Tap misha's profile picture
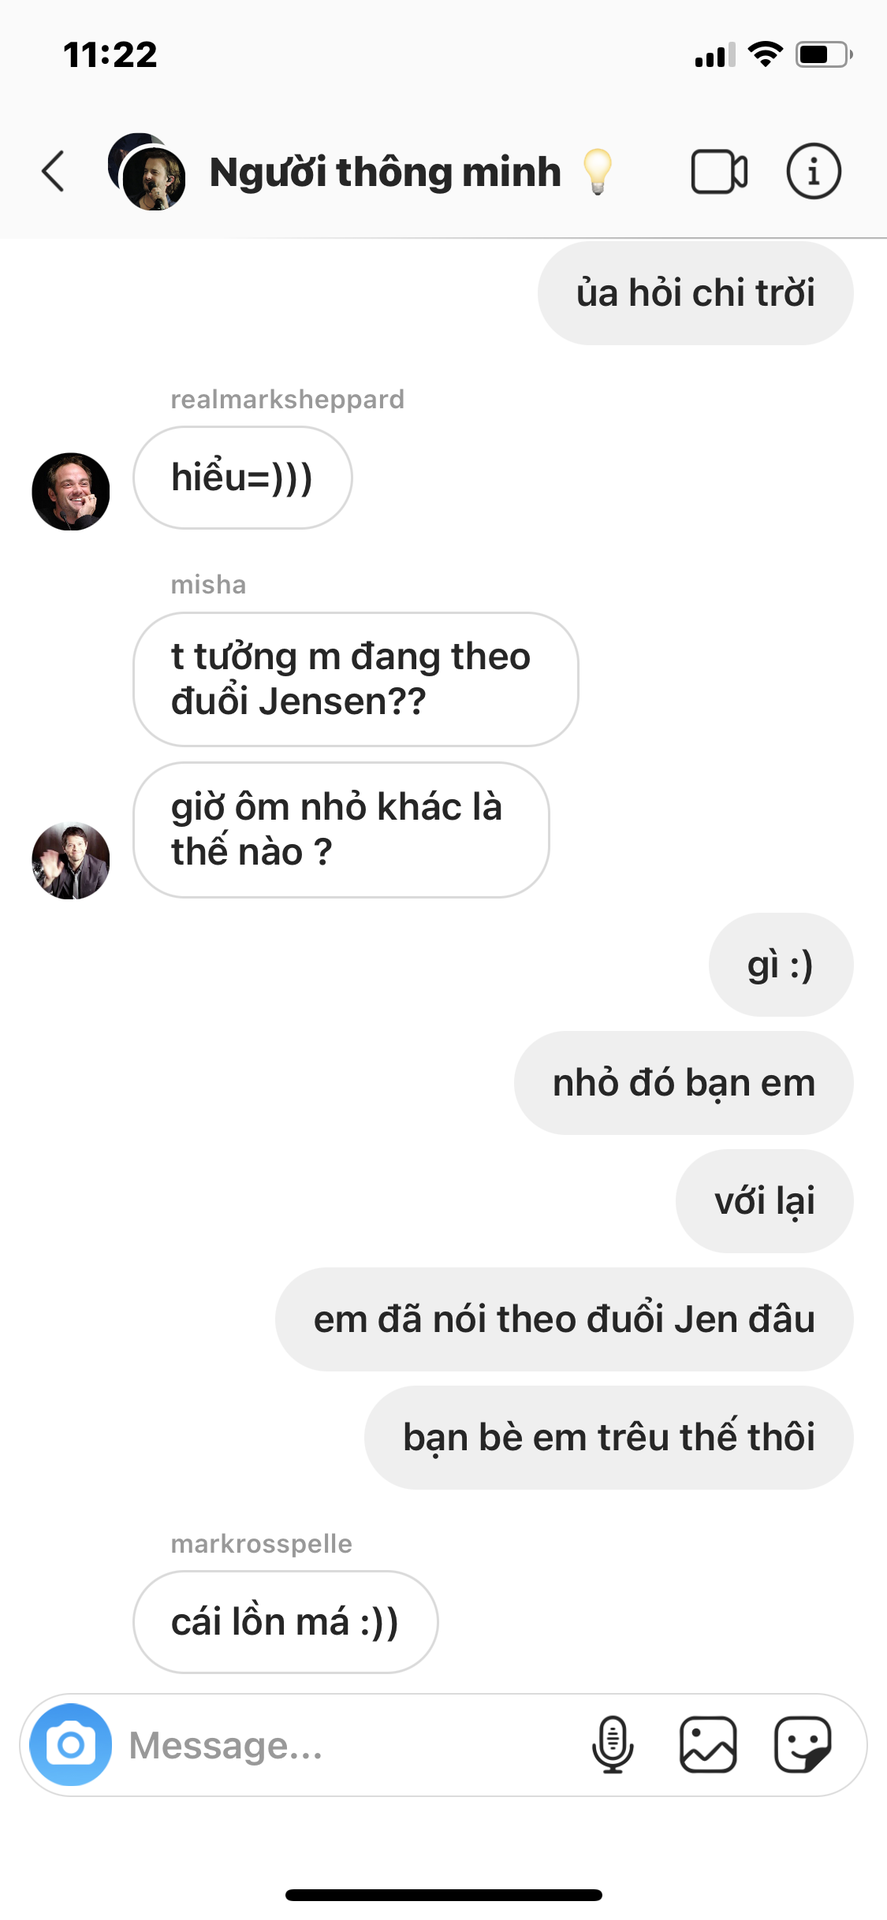The height and width of the screenshot is (1920, 887). point(71,860)
